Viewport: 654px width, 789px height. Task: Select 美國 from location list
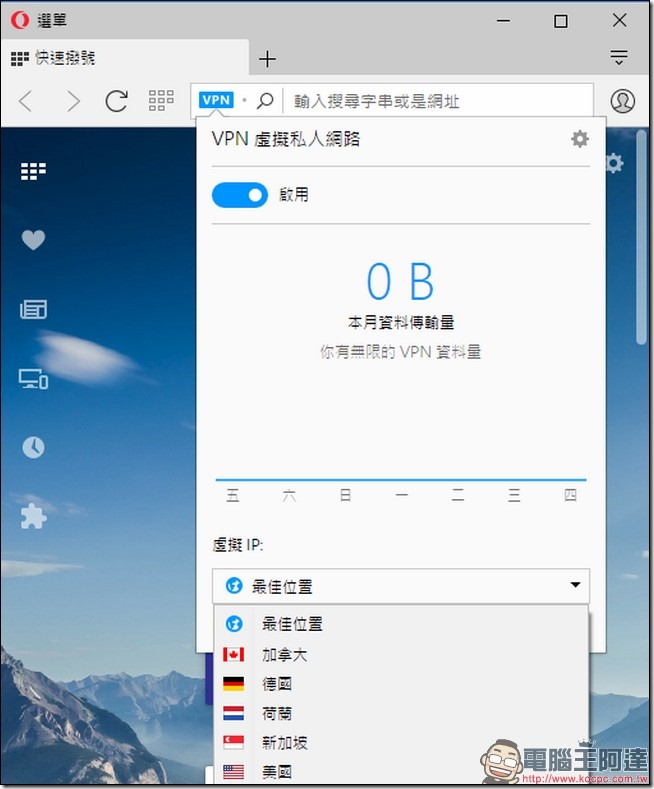point(401,771)
